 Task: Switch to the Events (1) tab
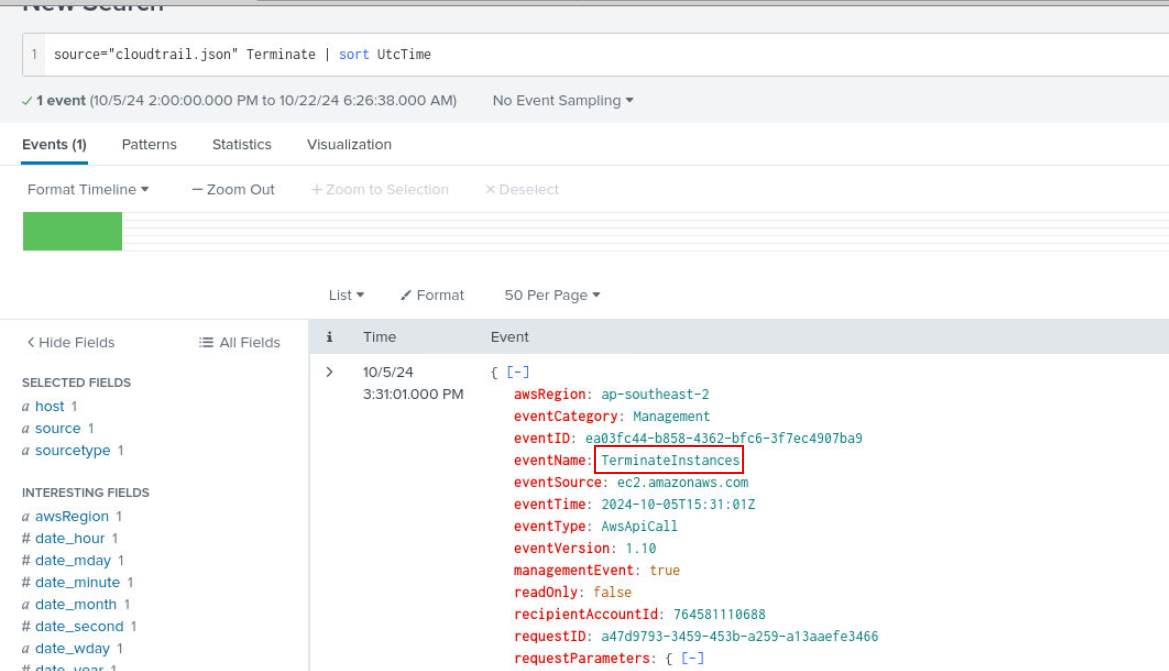click(x=54, y=145)
